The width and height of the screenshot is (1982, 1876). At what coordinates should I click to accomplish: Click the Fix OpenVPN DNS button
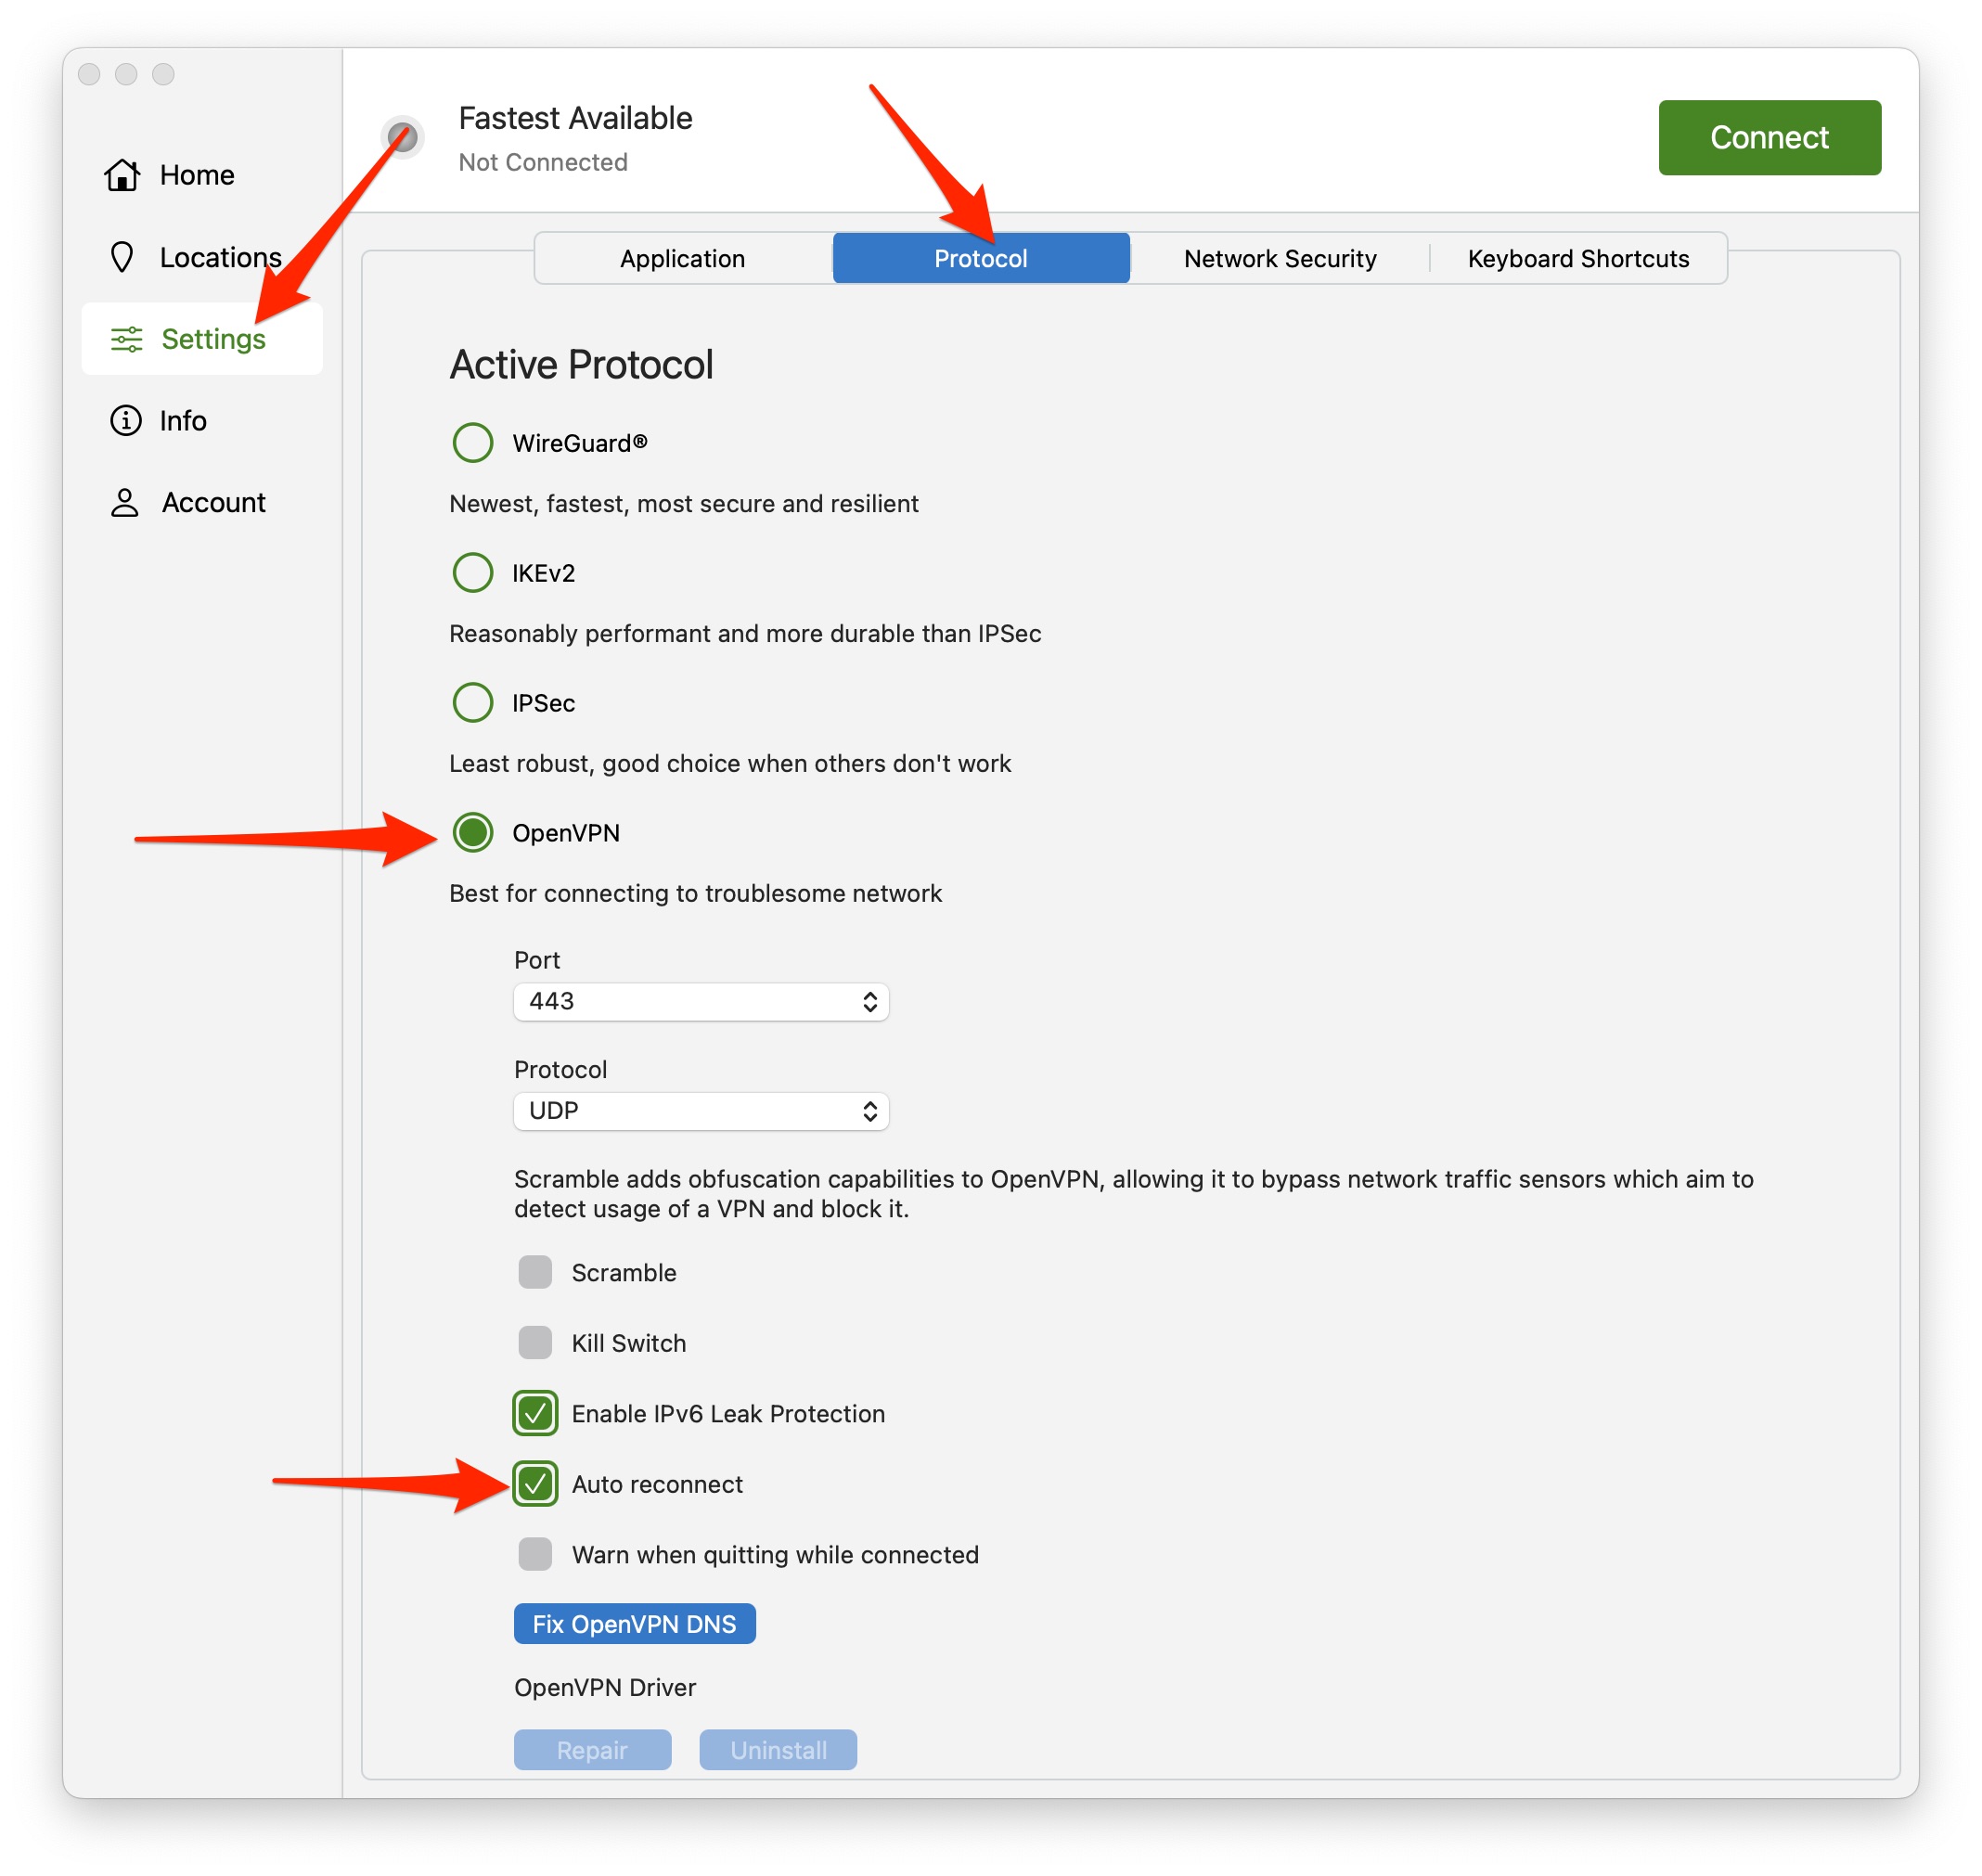[634, 1623]
